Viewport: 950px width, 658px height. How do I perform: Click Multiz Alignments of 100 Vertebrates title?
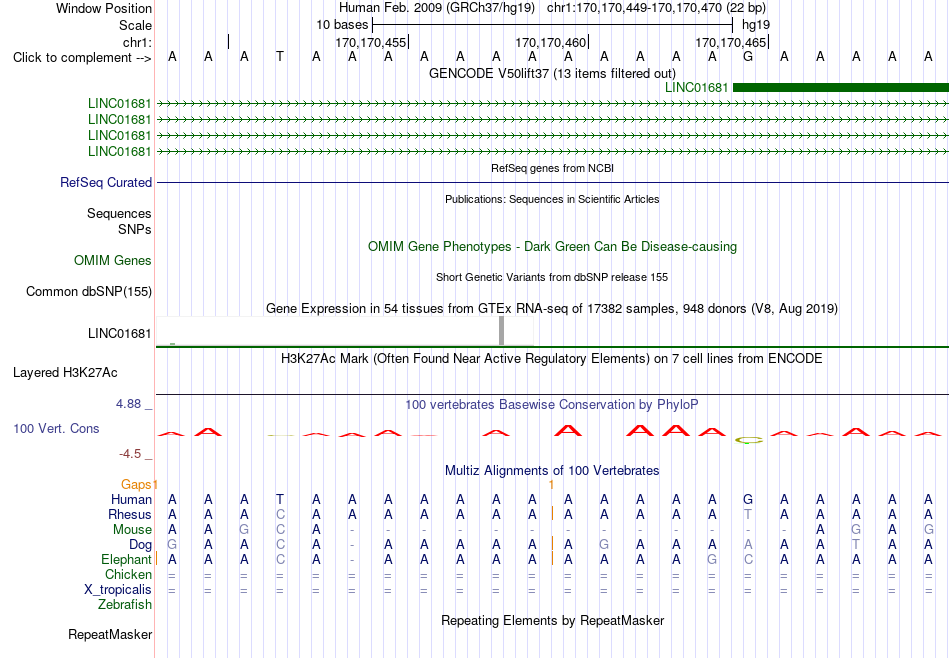tap(552, 470)
